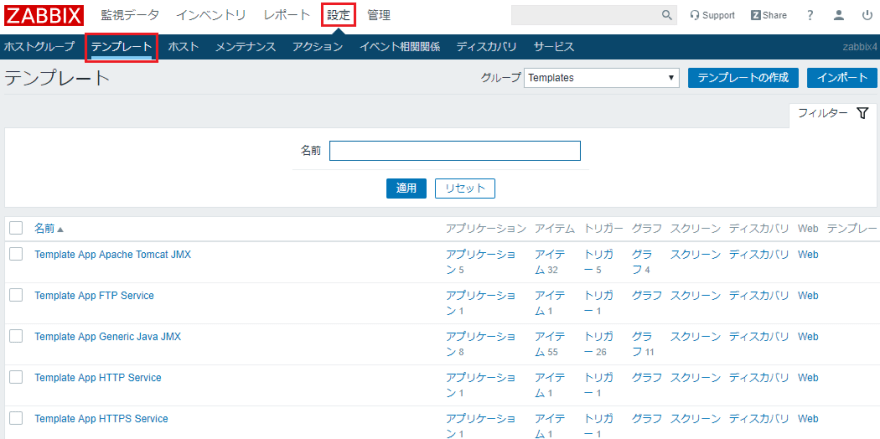The width and height of the screenshot is (880, 439).
Task: Open スクリーン for Apache Tomcat JMX row
Action: [695, 254]
